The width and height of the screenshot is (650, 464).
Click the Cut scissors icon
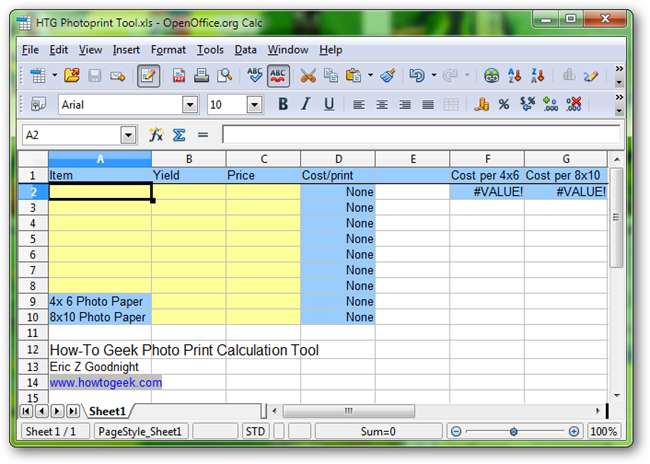tap(308, 75)
